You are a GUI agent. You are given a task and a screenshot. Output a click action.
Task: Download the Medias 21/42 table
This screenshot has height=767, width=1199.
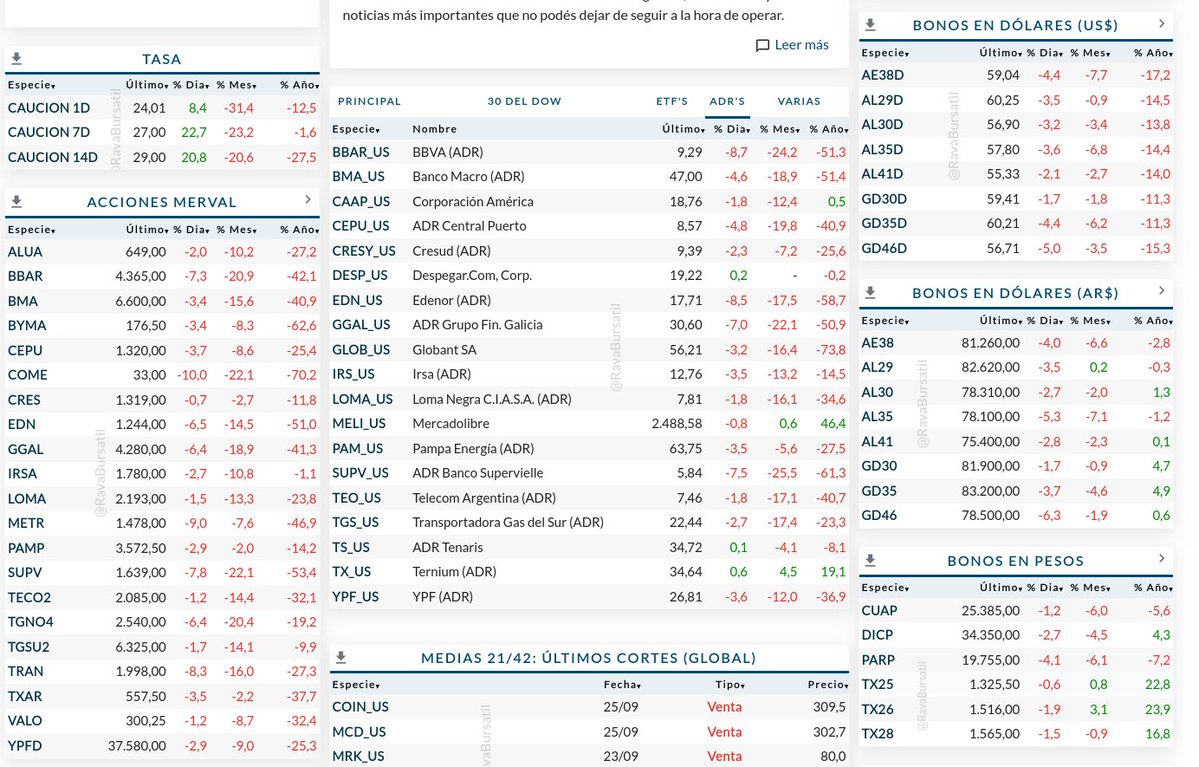341,658
